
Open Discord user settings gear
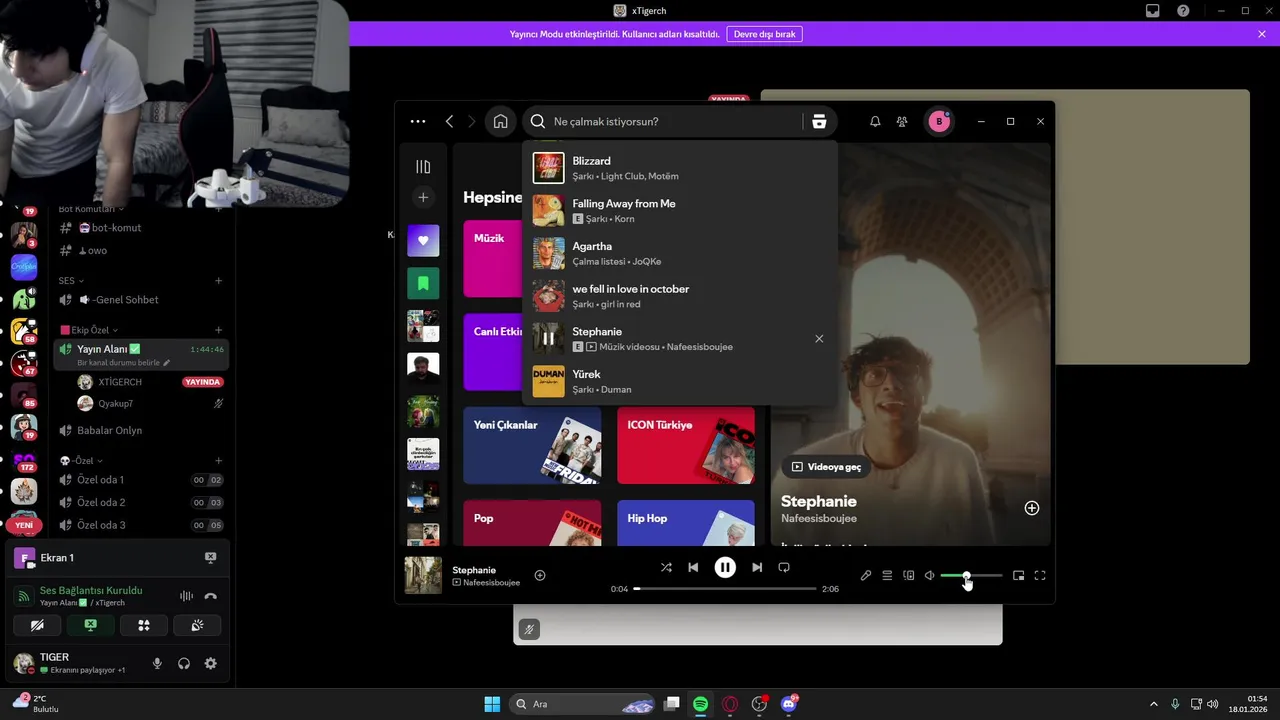[210, 663]
